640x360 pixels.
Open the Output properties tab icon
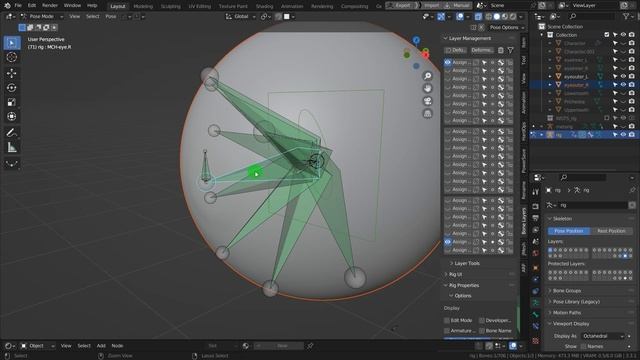tap(536, 218)
